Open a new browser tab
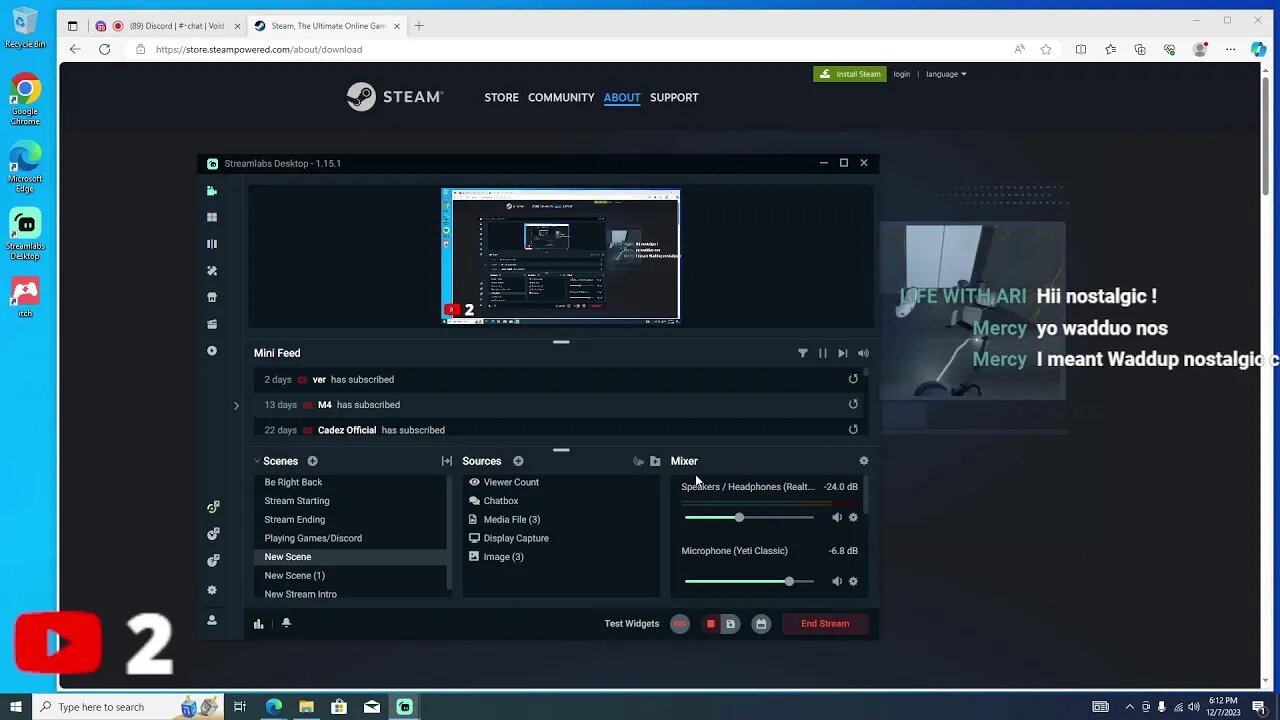Screen dimensions: 1280x720 [419, 26]
